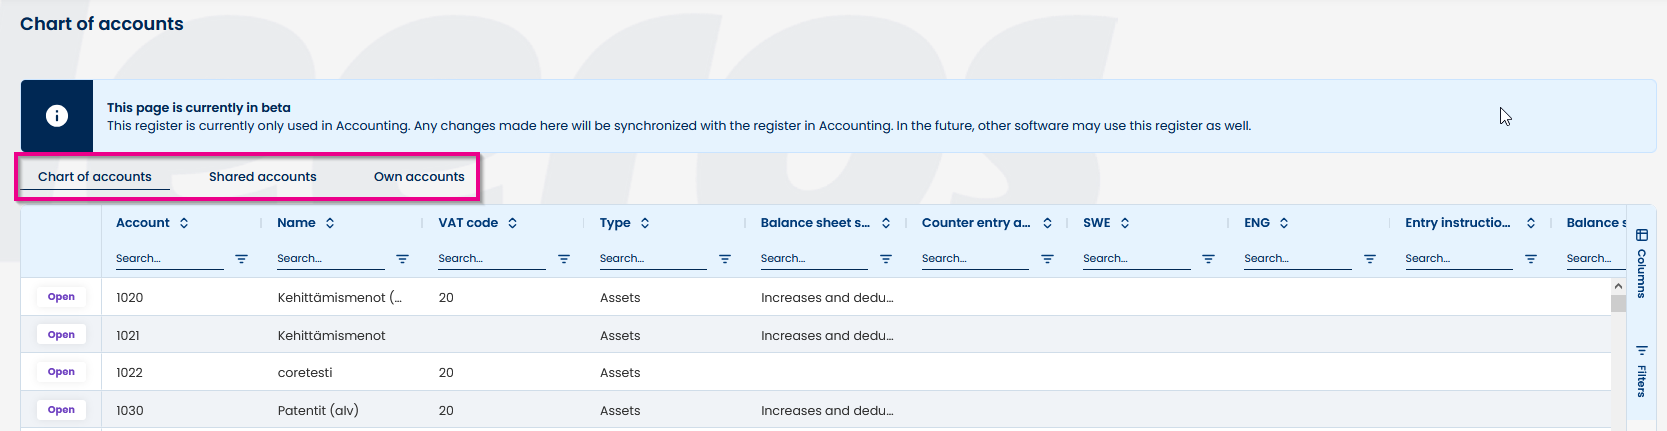The width and height of the screenshot is (1667, 431).
Task: Switch to the Own accounts tab
Action: click(419, 177)
